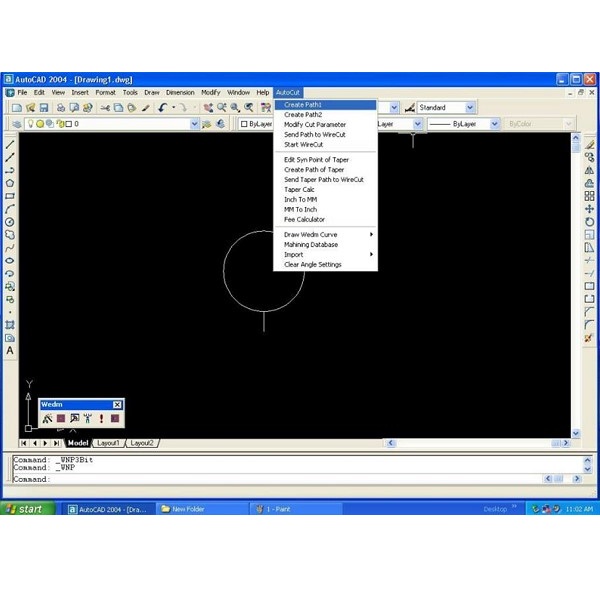Click the Command line input field
The height and width of the screenshot is (600, 600).
[x=276, y=479]
